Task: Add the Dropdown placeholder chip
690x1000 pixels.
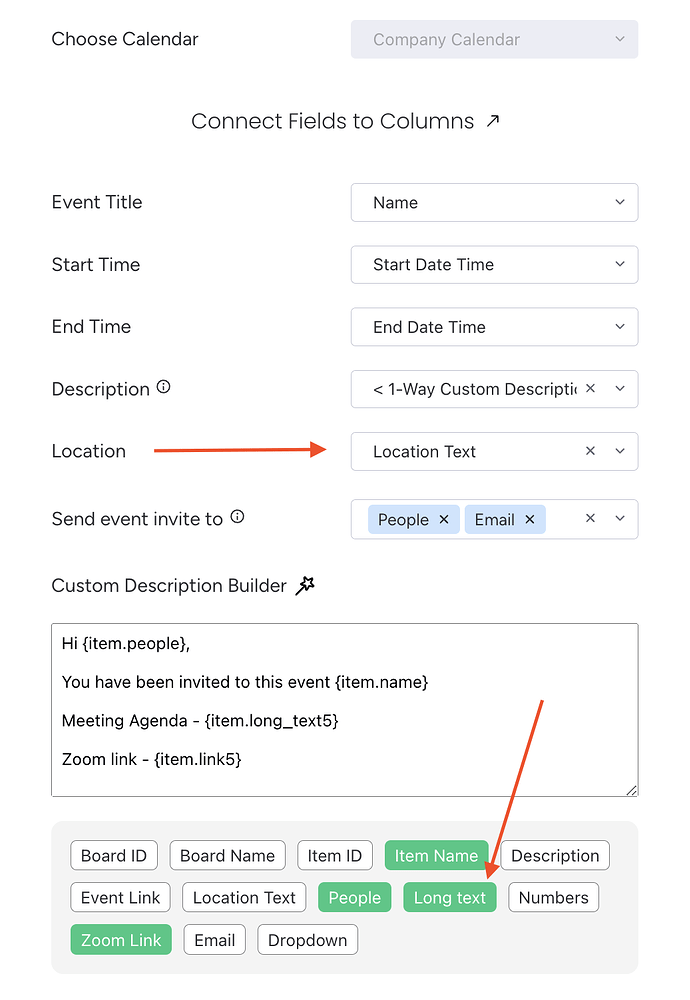Action: [x=307, y=939]
